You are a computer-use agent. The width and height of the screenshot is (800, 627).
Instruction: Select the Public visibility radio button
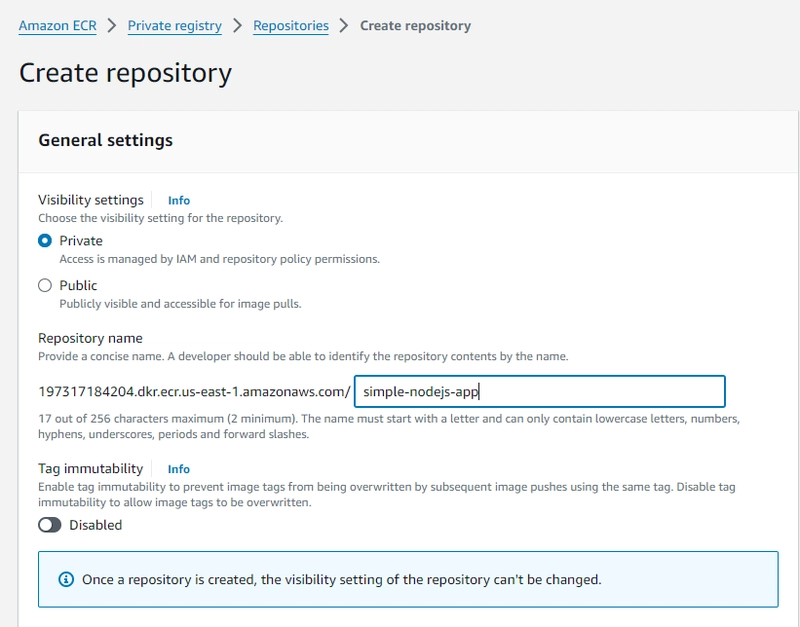[x=45, y=285]
